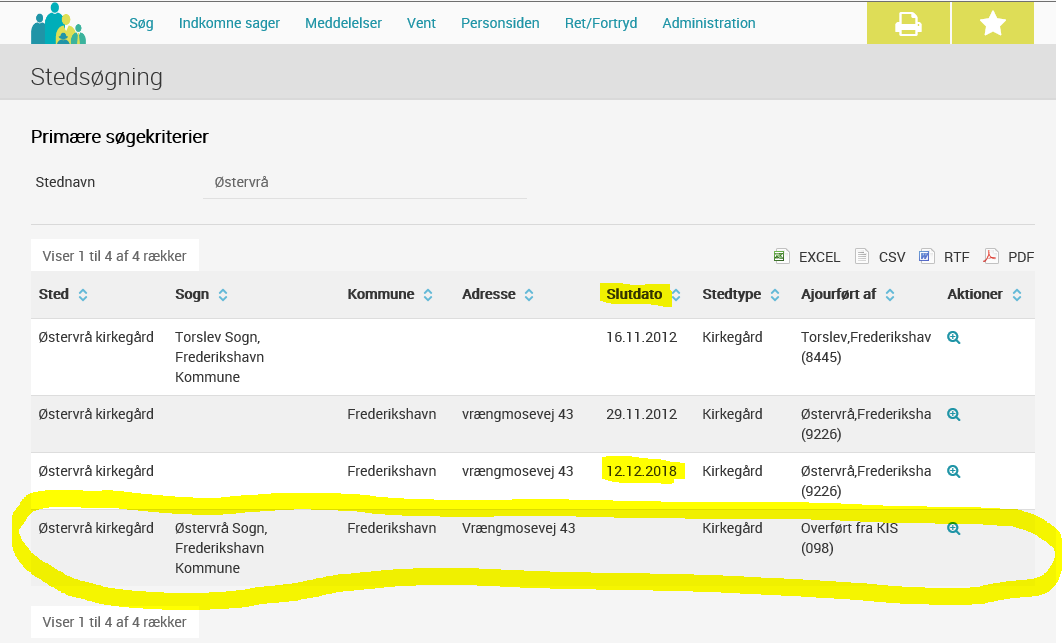Open the Personsiden menu
Screen dimensions: 1062x643
coord(501,23)
